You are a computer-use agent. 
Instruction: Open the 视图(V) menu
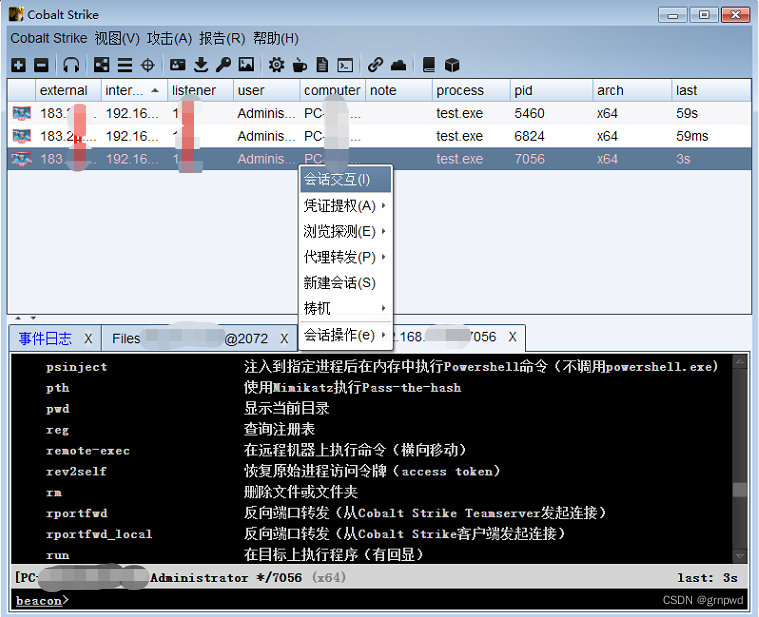click(x=117, y=38)
